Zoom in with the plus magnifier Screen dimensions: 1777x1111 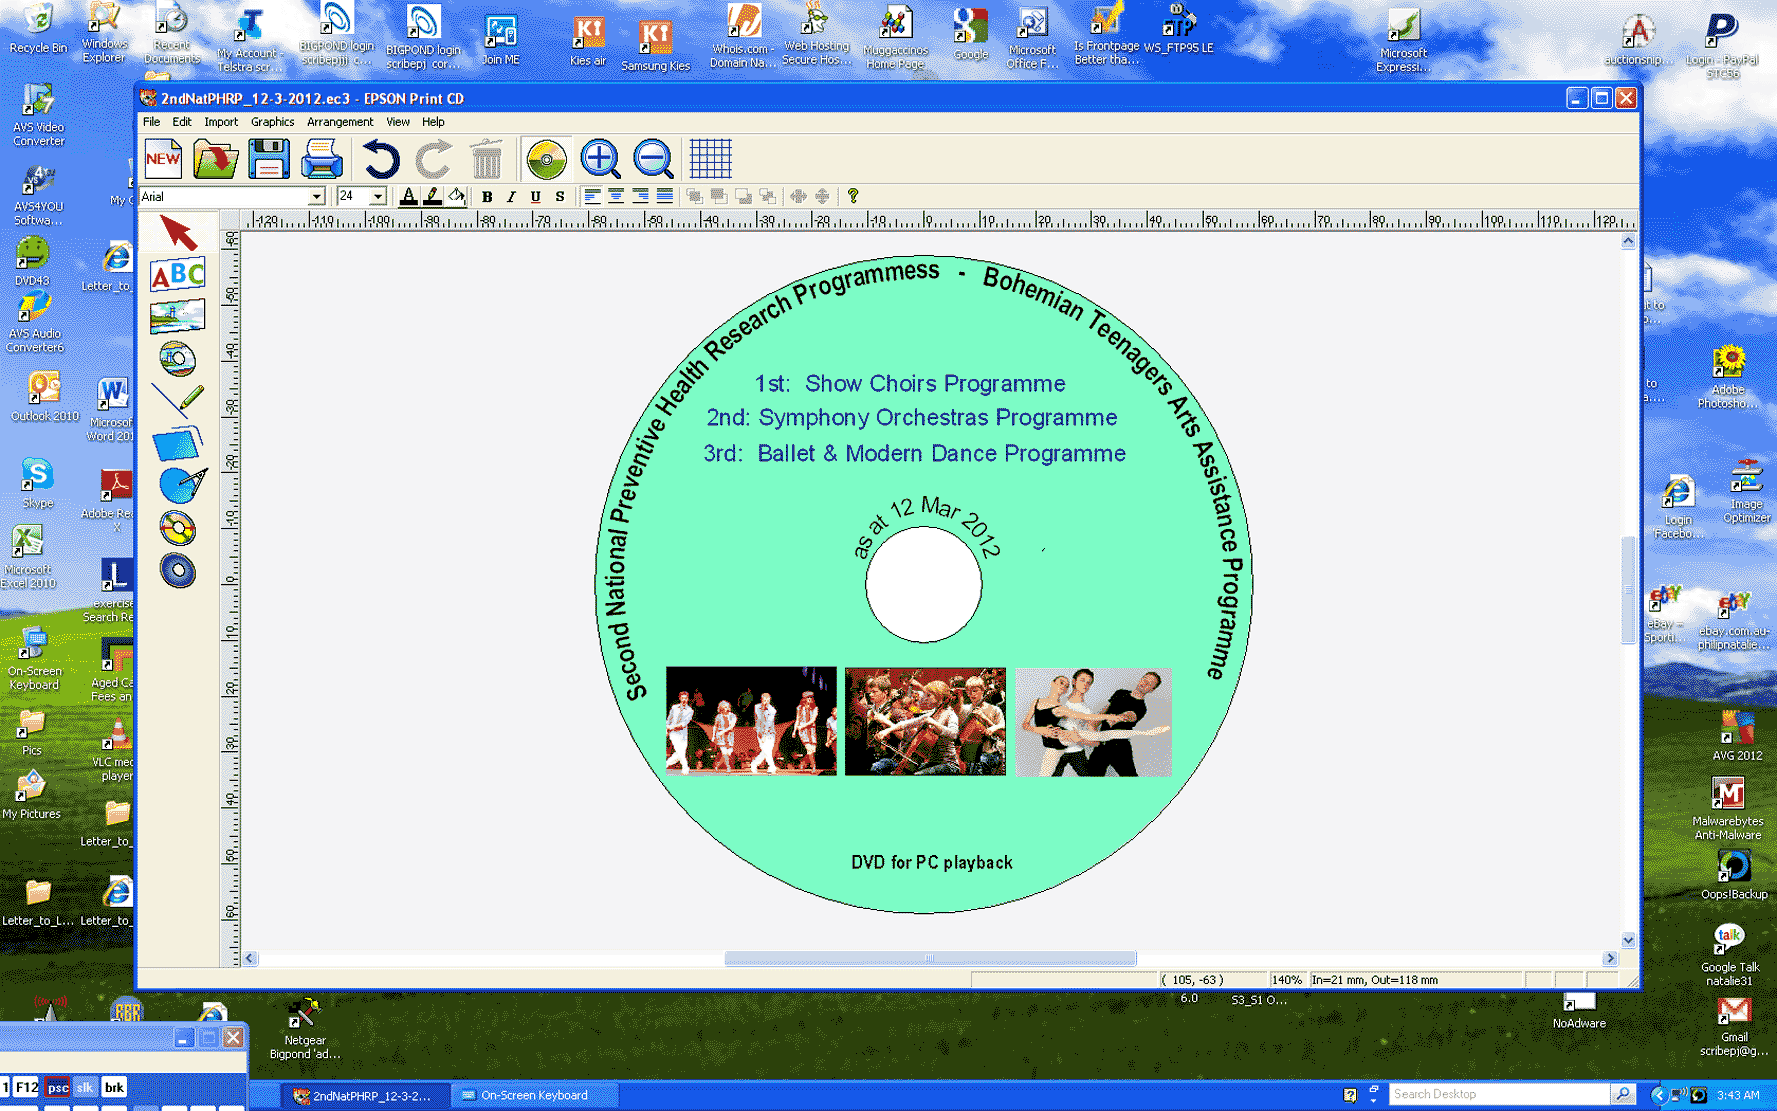tap(600, 159)
